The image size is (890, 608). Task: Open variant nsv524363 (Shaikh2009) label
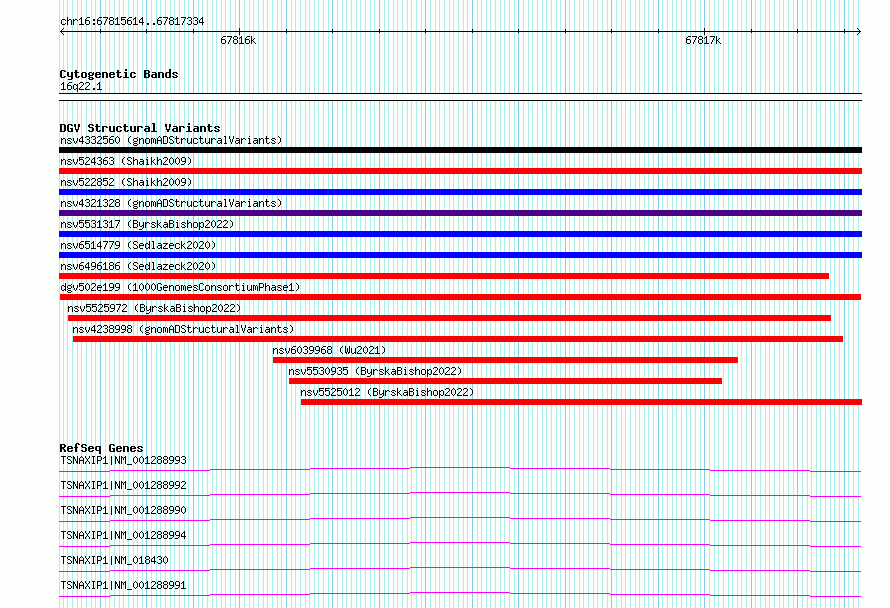[x=126, y=161]
